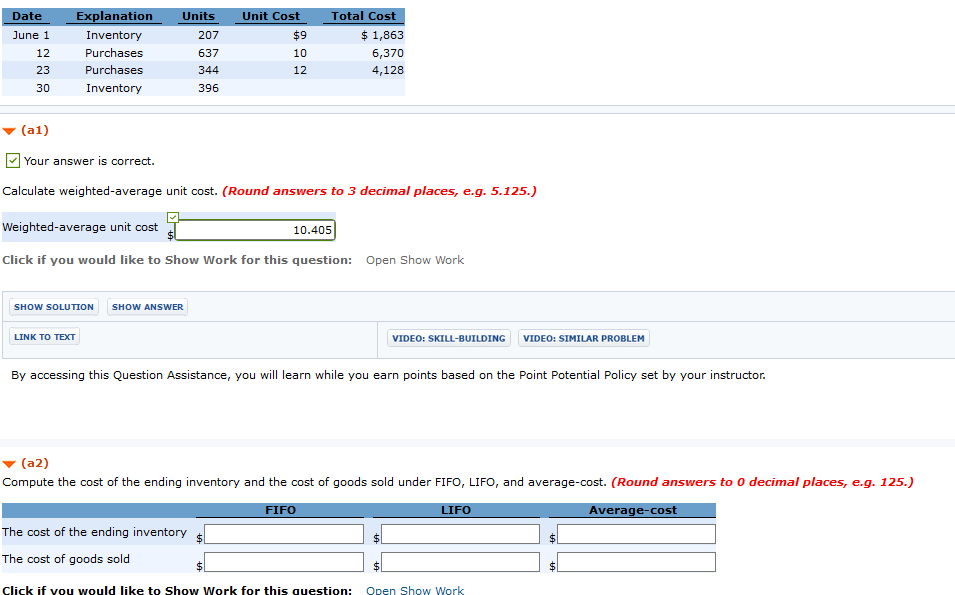Click the red 'Round answers to 0 decimal places' note
The width and height of the screenshot is (955, 595).
click(763, 482)
